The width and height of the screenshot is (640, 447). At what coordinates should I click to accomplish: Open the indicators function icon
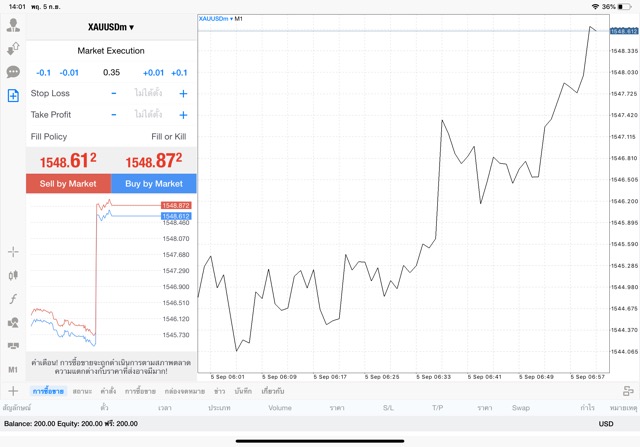click(x=13, y=299)
